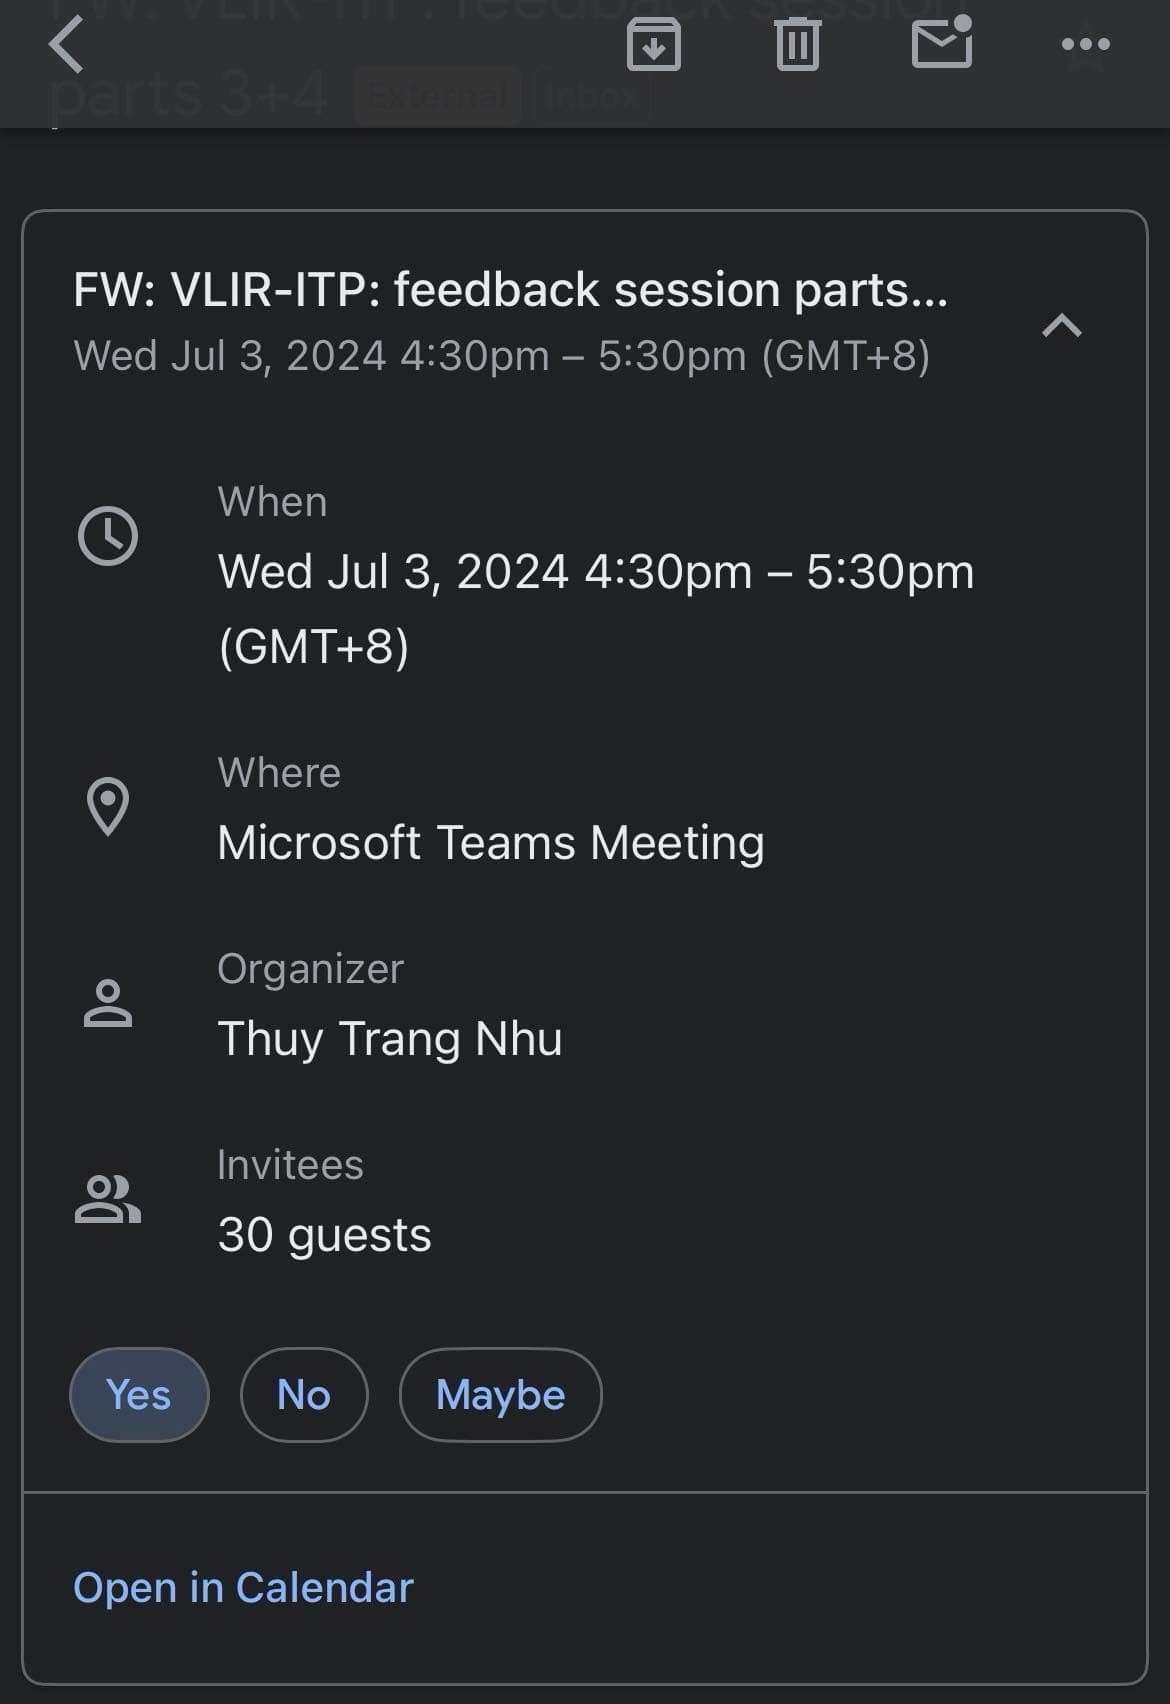This screenshot has height=1704, width=1170.
Task: Tap the back arrow icon
Action: (x=66, y=45)
